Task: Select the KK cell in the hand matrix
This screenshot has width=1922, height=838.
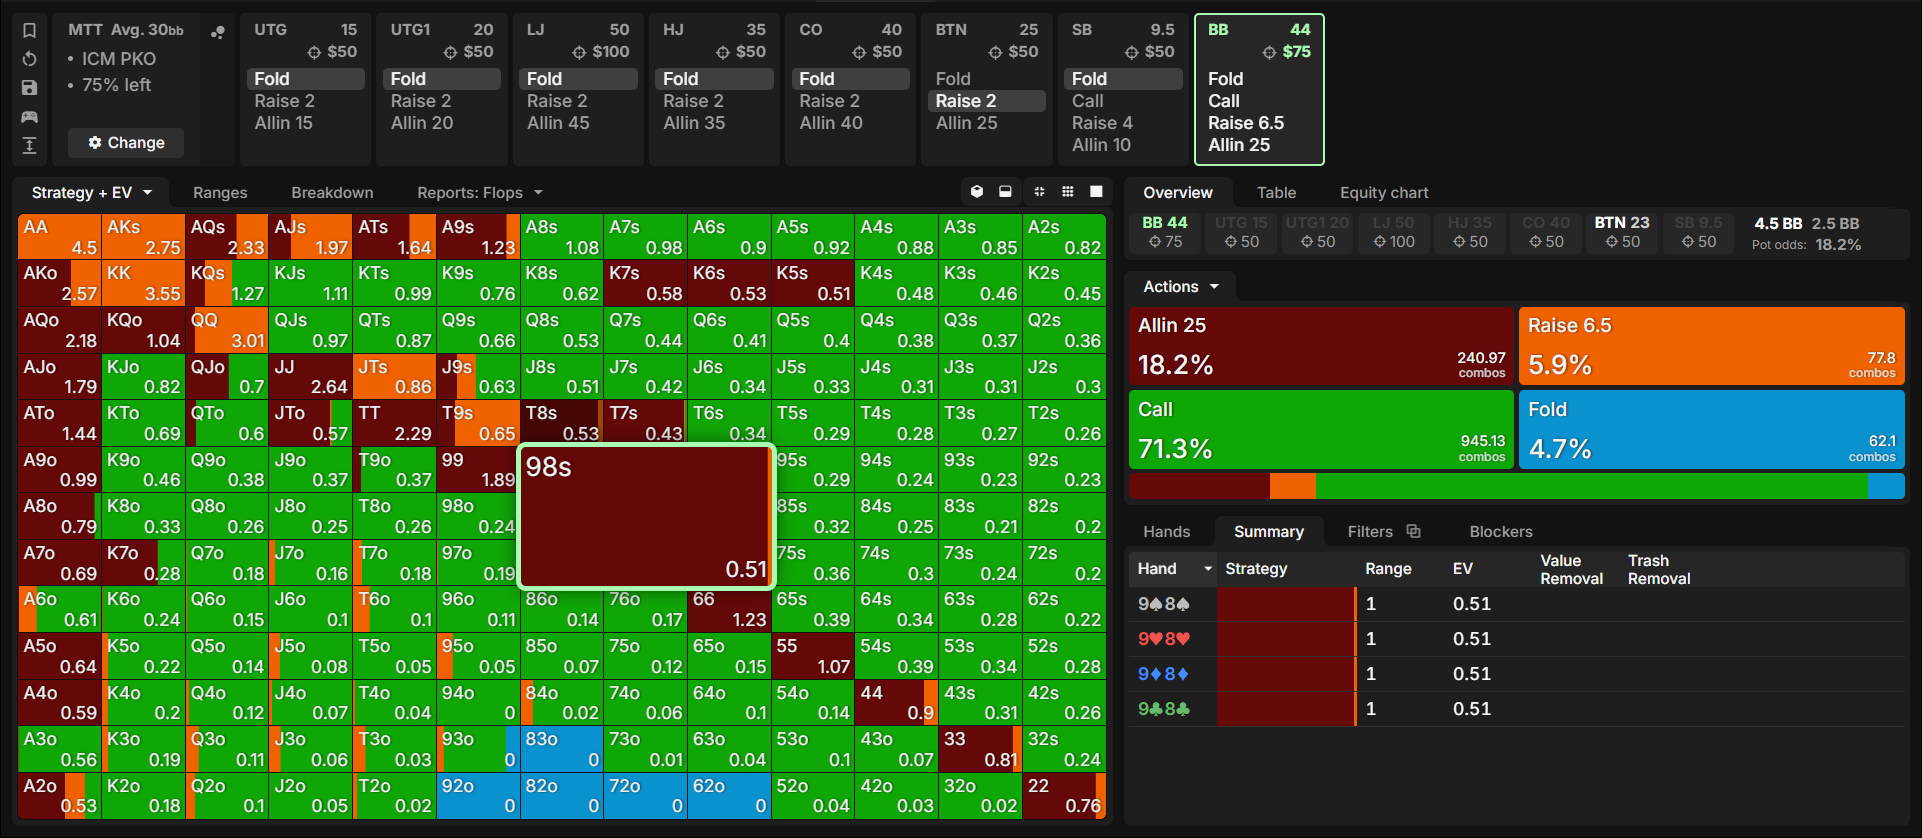Action: 143,284
